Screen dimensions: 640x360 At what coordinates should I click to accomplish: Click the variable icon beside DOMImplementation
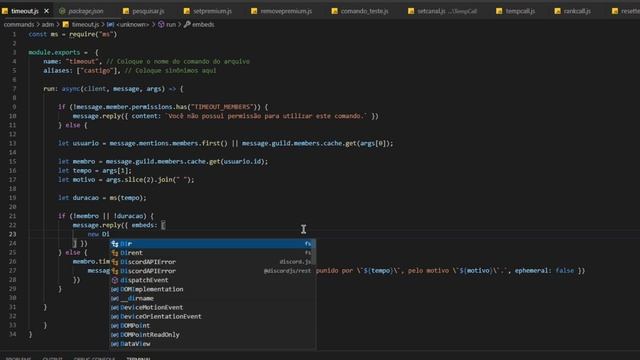(115, 289)
